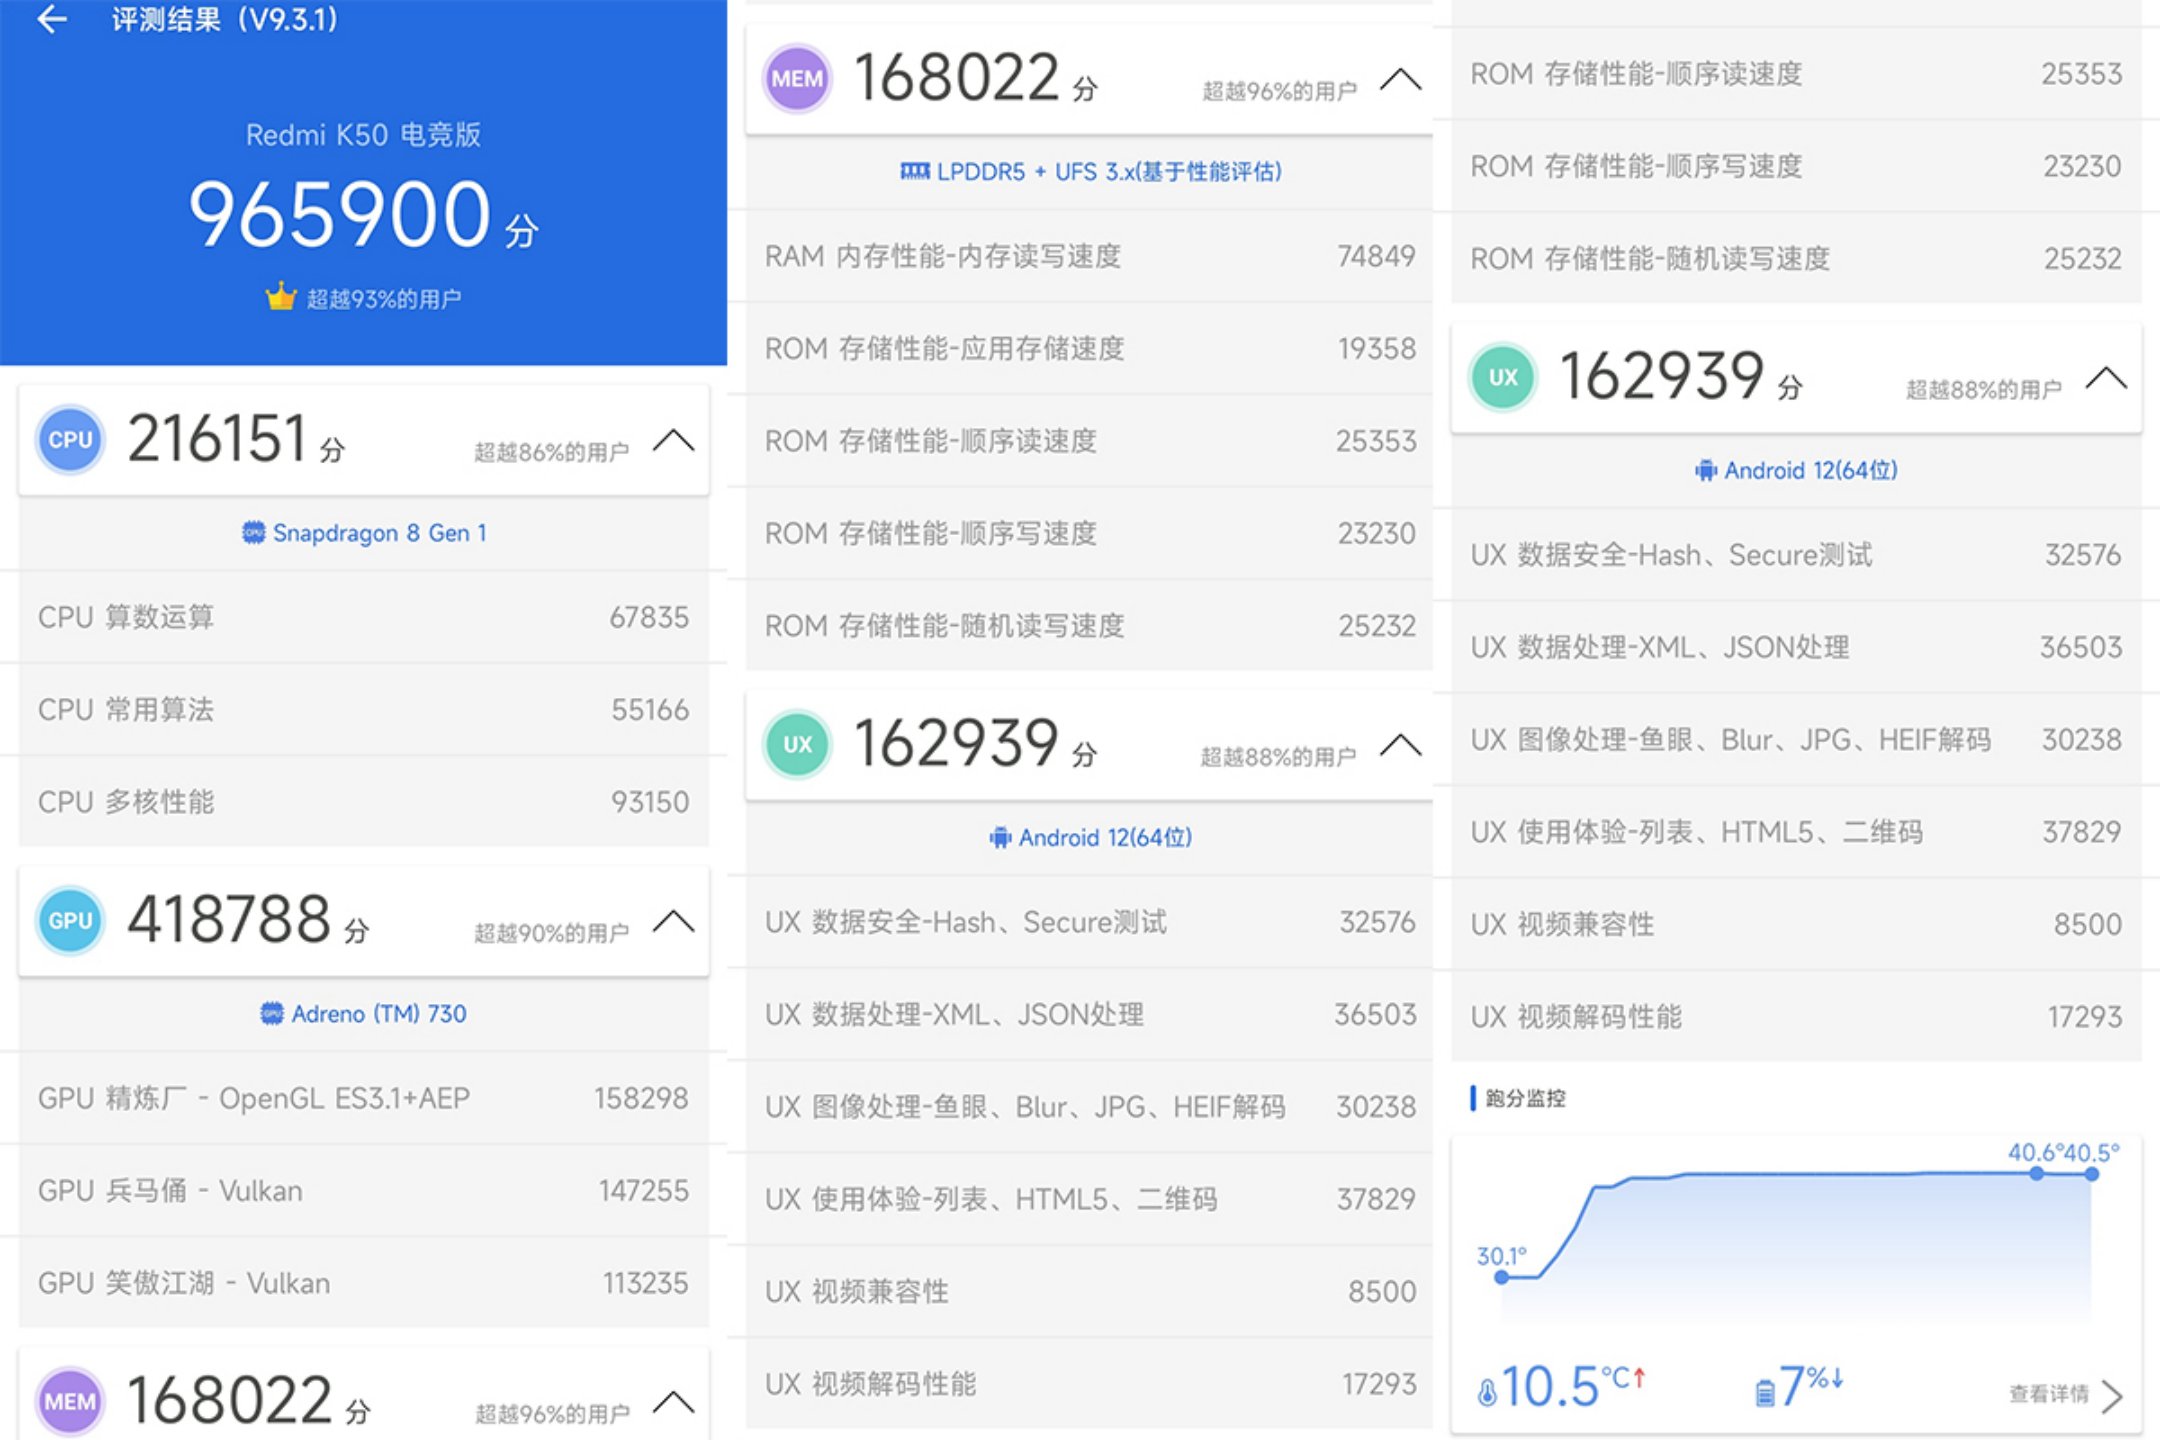Select ROM 顺序读速度 row in the middle screenshot
2160x1440 pixels.
pyautogui.click(x=1090, y=440)
